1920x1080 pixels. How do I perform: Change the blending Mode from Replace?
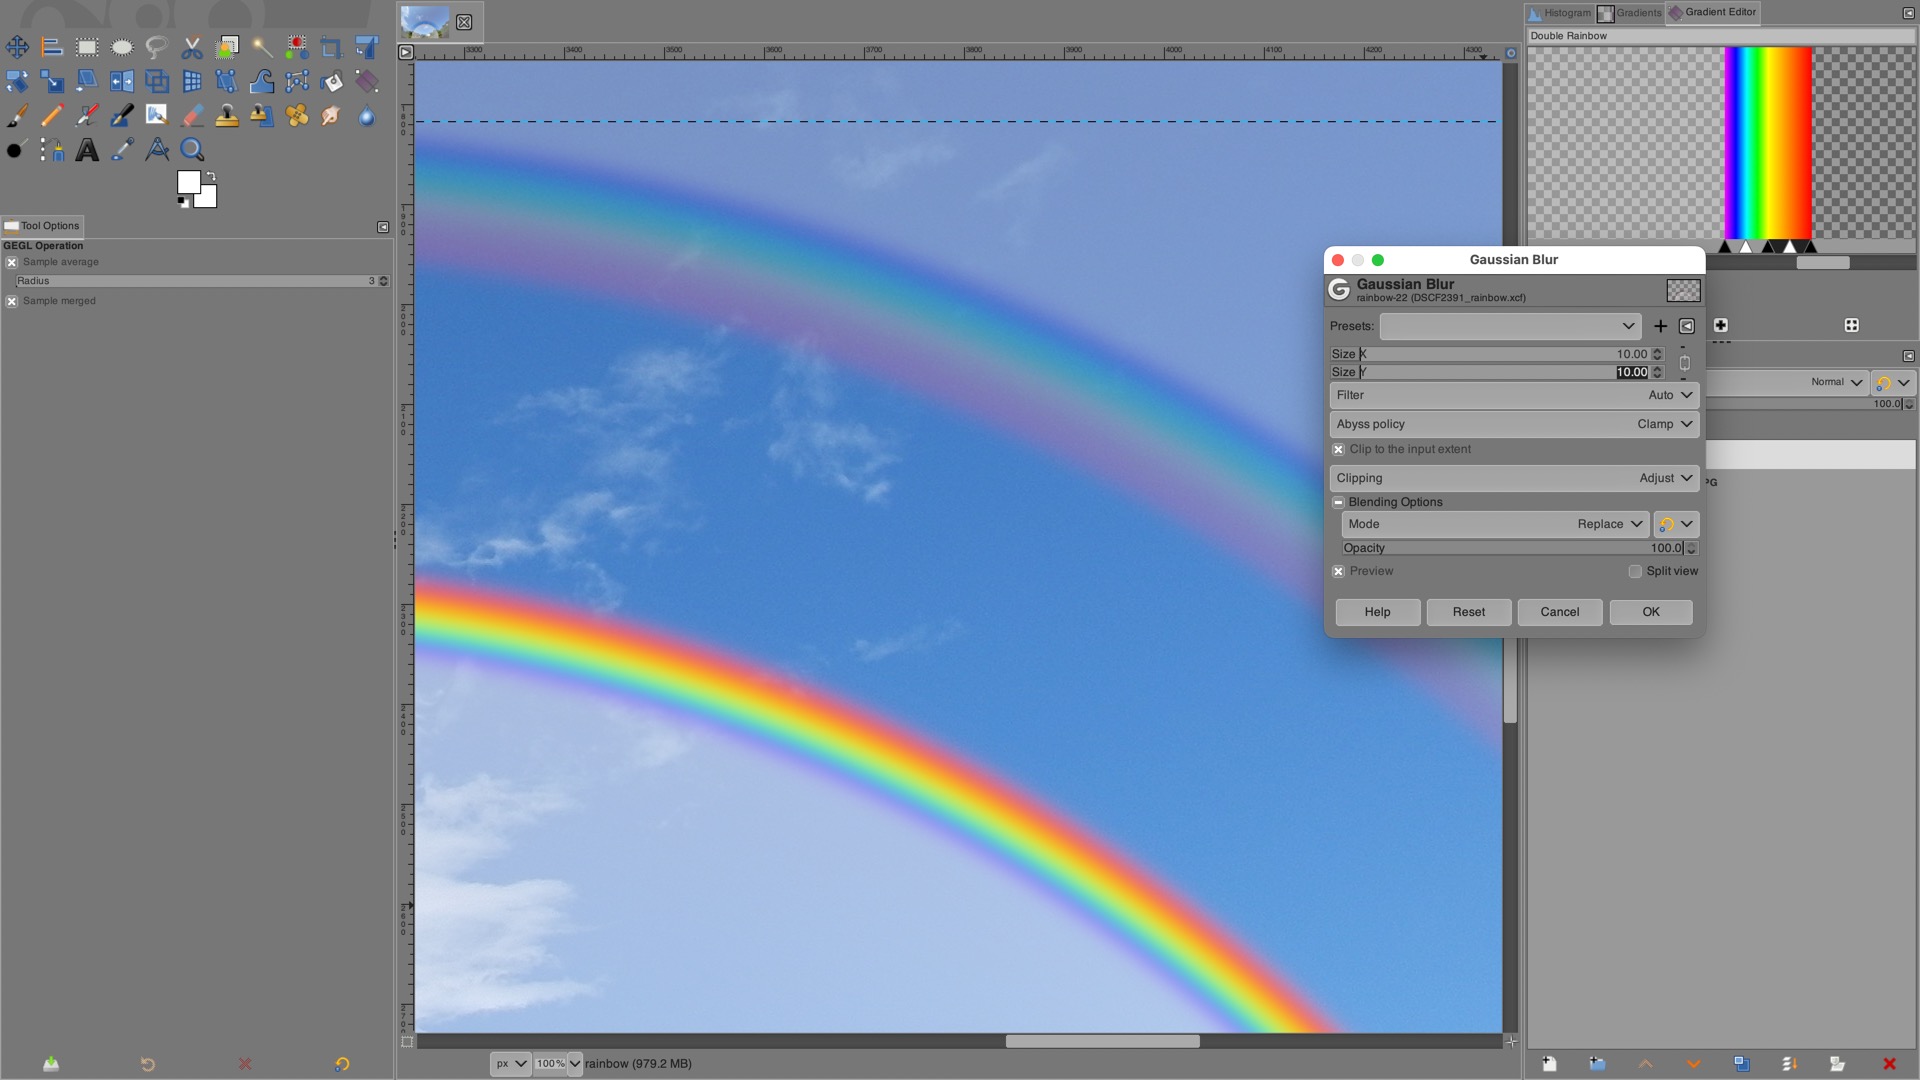coord(1495,524)
